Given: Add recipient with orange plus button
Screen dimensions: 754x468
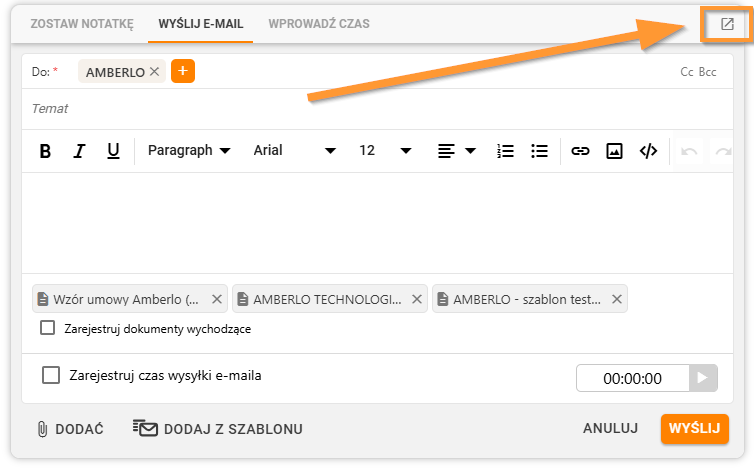Looking at the screenshot, I should click(183, 71).
